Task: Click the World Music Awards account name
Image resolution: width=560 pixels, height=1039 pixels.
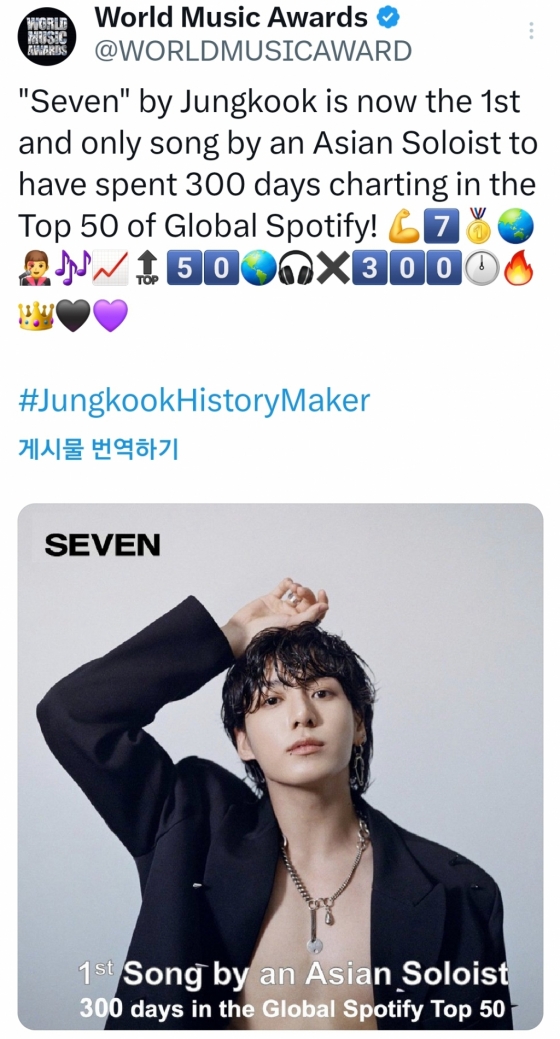Action: click(231, 18)
